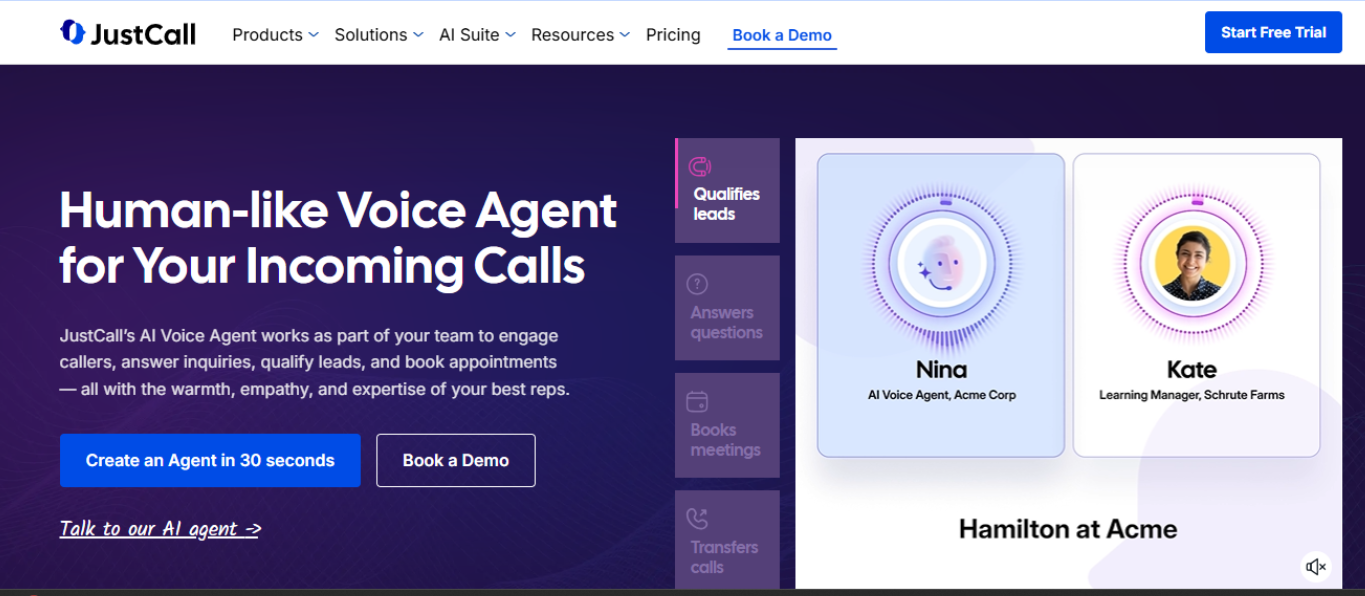The height and width of the screenshot is (596, 1365).
Task: Expand the AI Suite dropdown
Action: pyautogui.click(x=477, y=35)
